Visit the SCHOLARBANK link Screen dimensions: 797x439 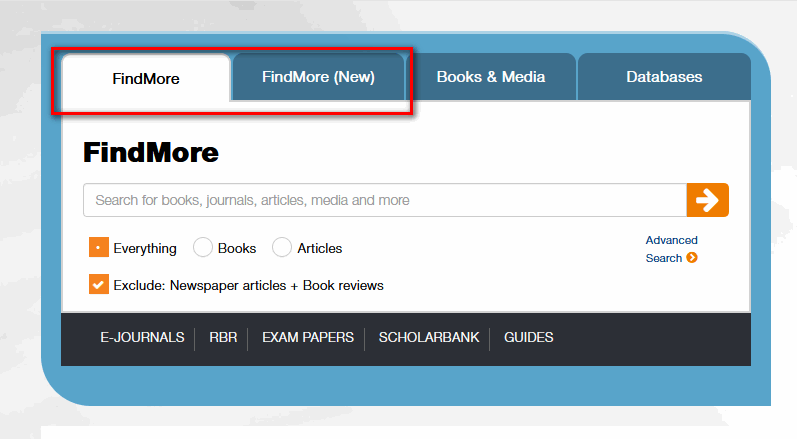click(x=428, y=337)
